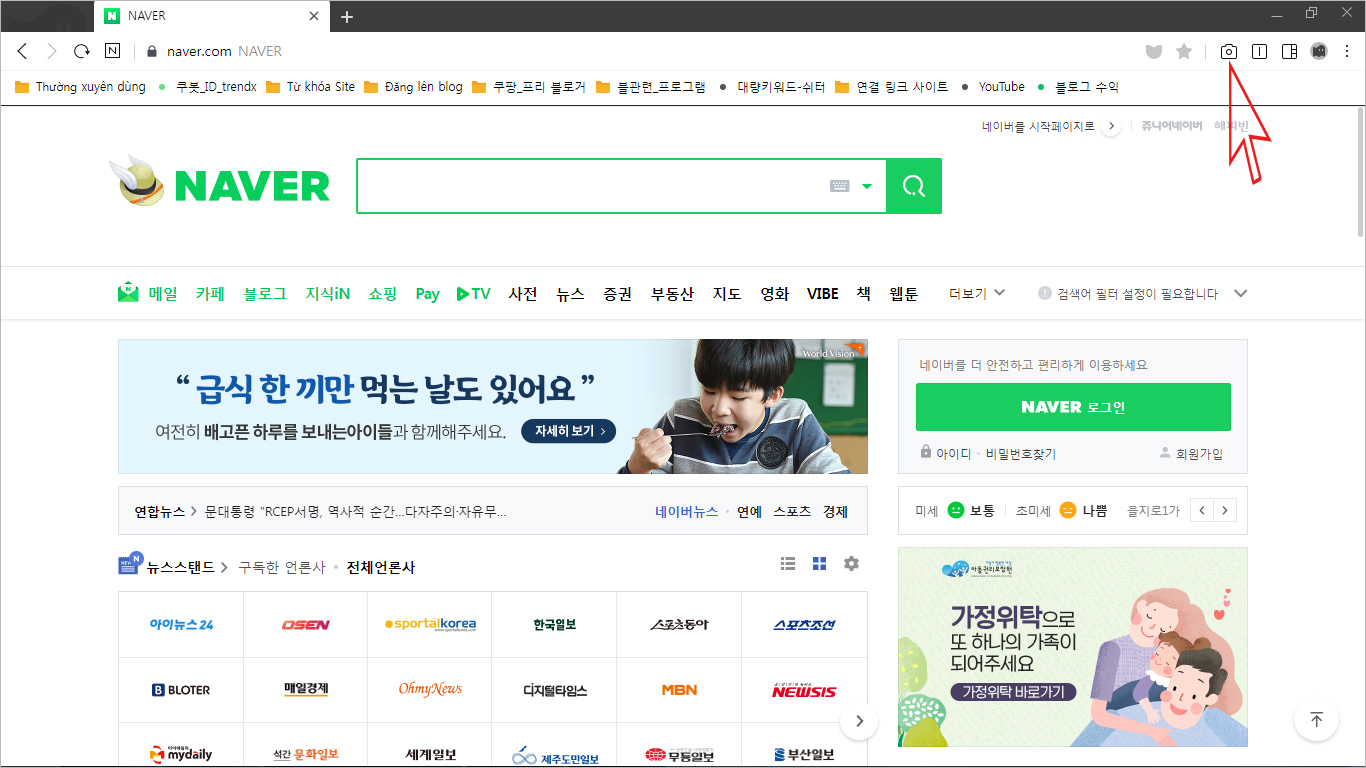Click the BLOTER publisher logo
The width and height of the screenshot is (1366, 768).
181,690
